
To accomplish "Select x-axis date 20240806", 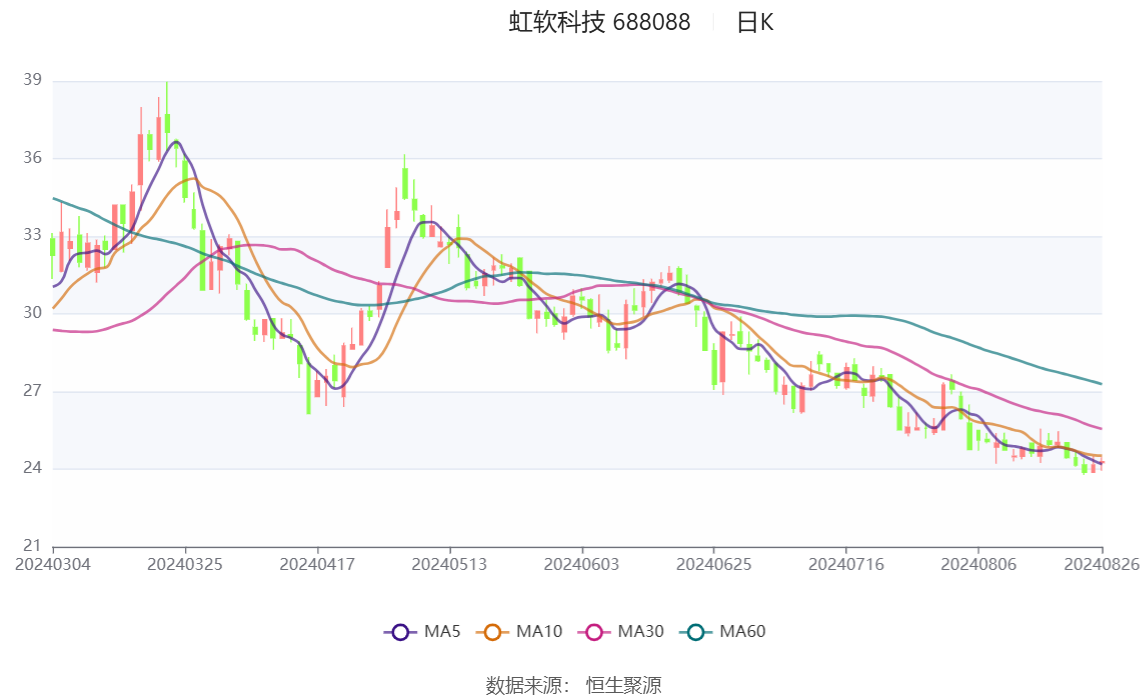I will [979, 564].
